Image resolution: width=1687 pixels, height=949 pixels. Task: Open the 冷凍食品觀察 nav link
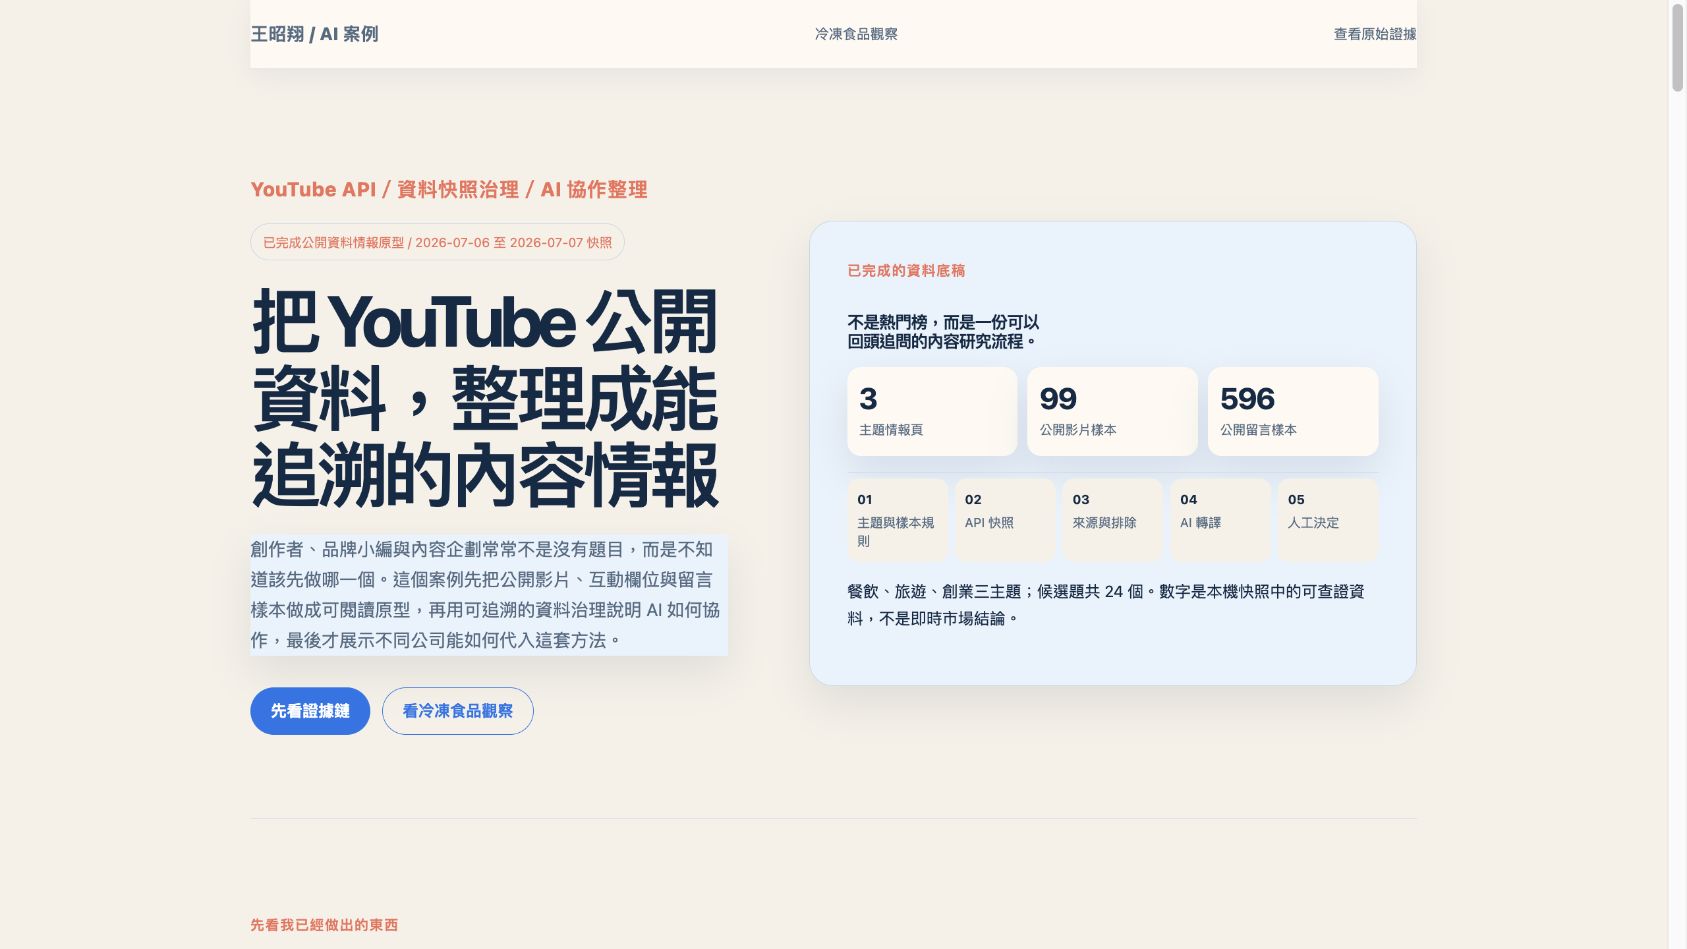pyautogui.click(x=856, y=34)
